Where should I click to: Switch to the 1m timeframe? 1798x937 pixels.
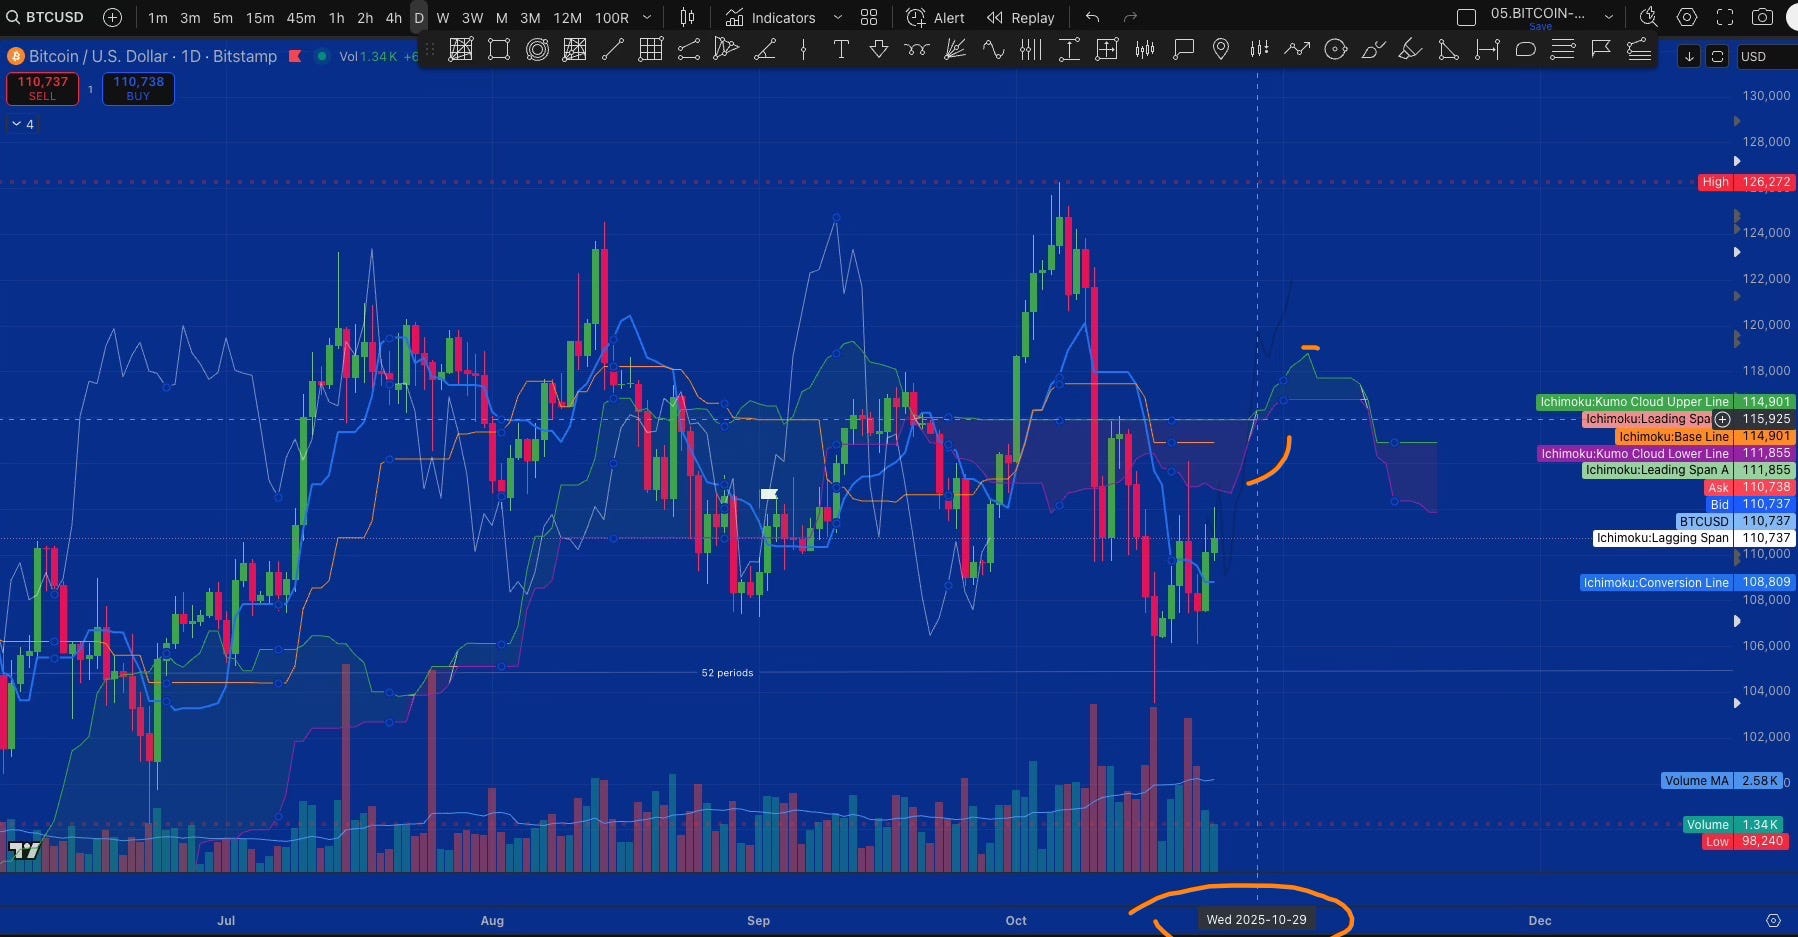click(x=158, y=18)
